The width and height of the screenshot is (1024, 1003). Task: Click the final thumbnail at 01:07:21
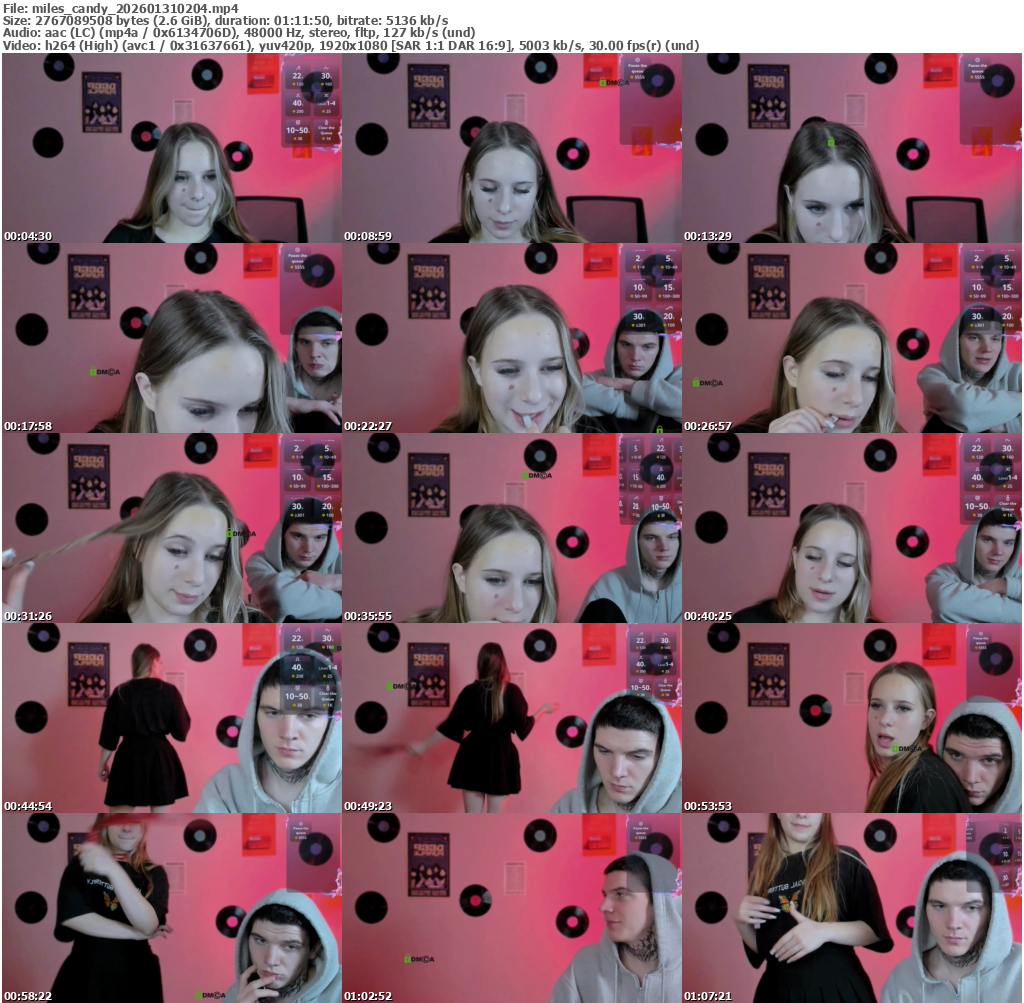(x=852, y=908)
